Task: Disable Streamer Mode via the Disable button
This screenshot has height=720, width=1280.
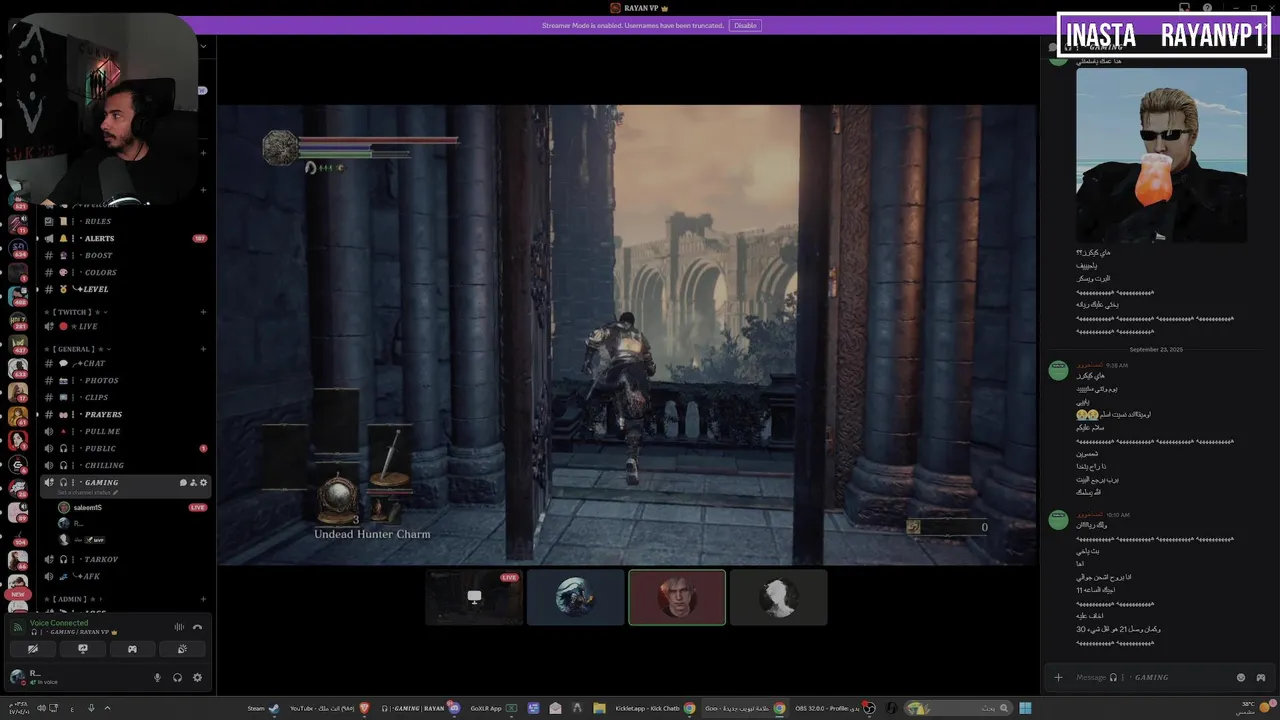Action: [x=745, y=25]
